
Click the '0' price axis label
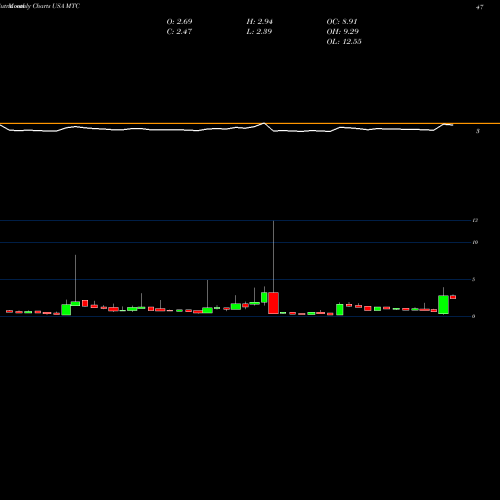(473, 316)
